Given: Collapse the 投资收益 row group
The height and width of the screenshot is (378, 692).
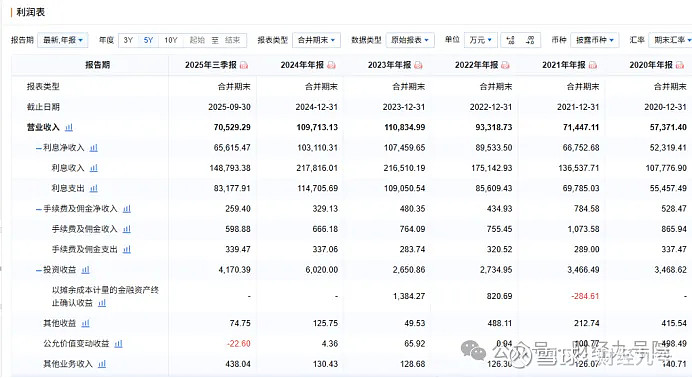Looking at the screenshot, I should pyautogui.click(x=39, y=270).
